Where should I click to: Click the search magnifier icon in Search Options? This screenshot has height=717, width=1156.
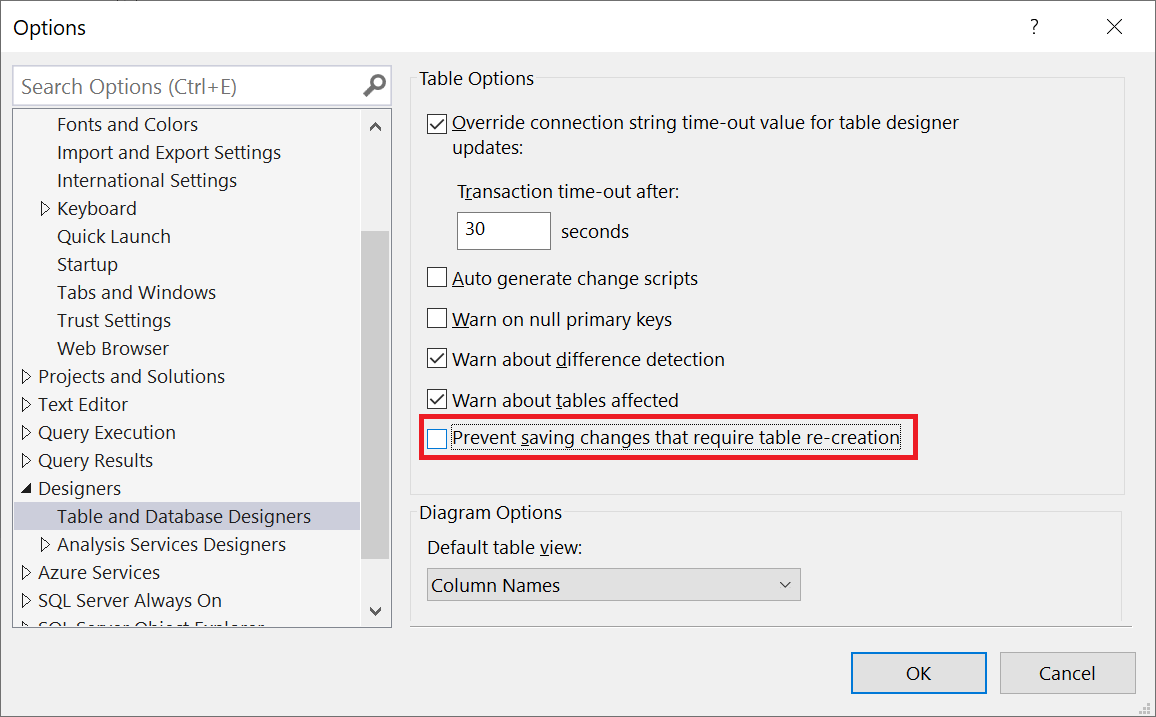(x=374, y=86)
